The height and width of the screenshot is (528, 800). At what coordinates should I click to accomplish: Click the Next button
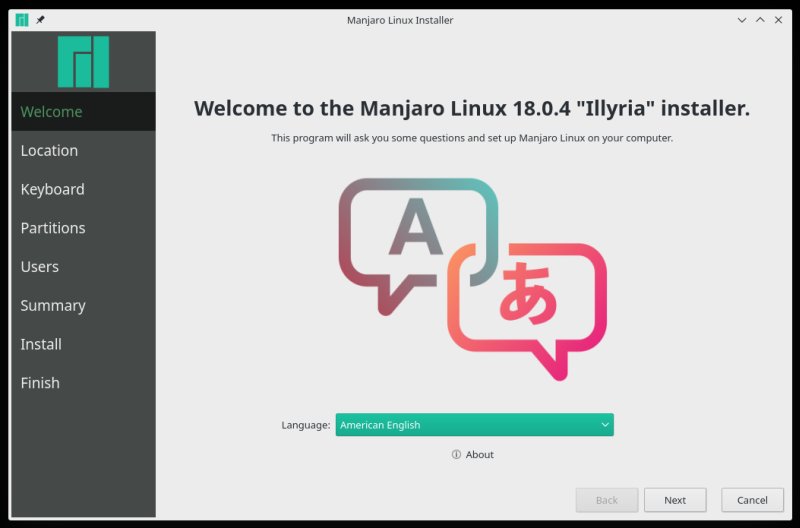click(675, 500)
